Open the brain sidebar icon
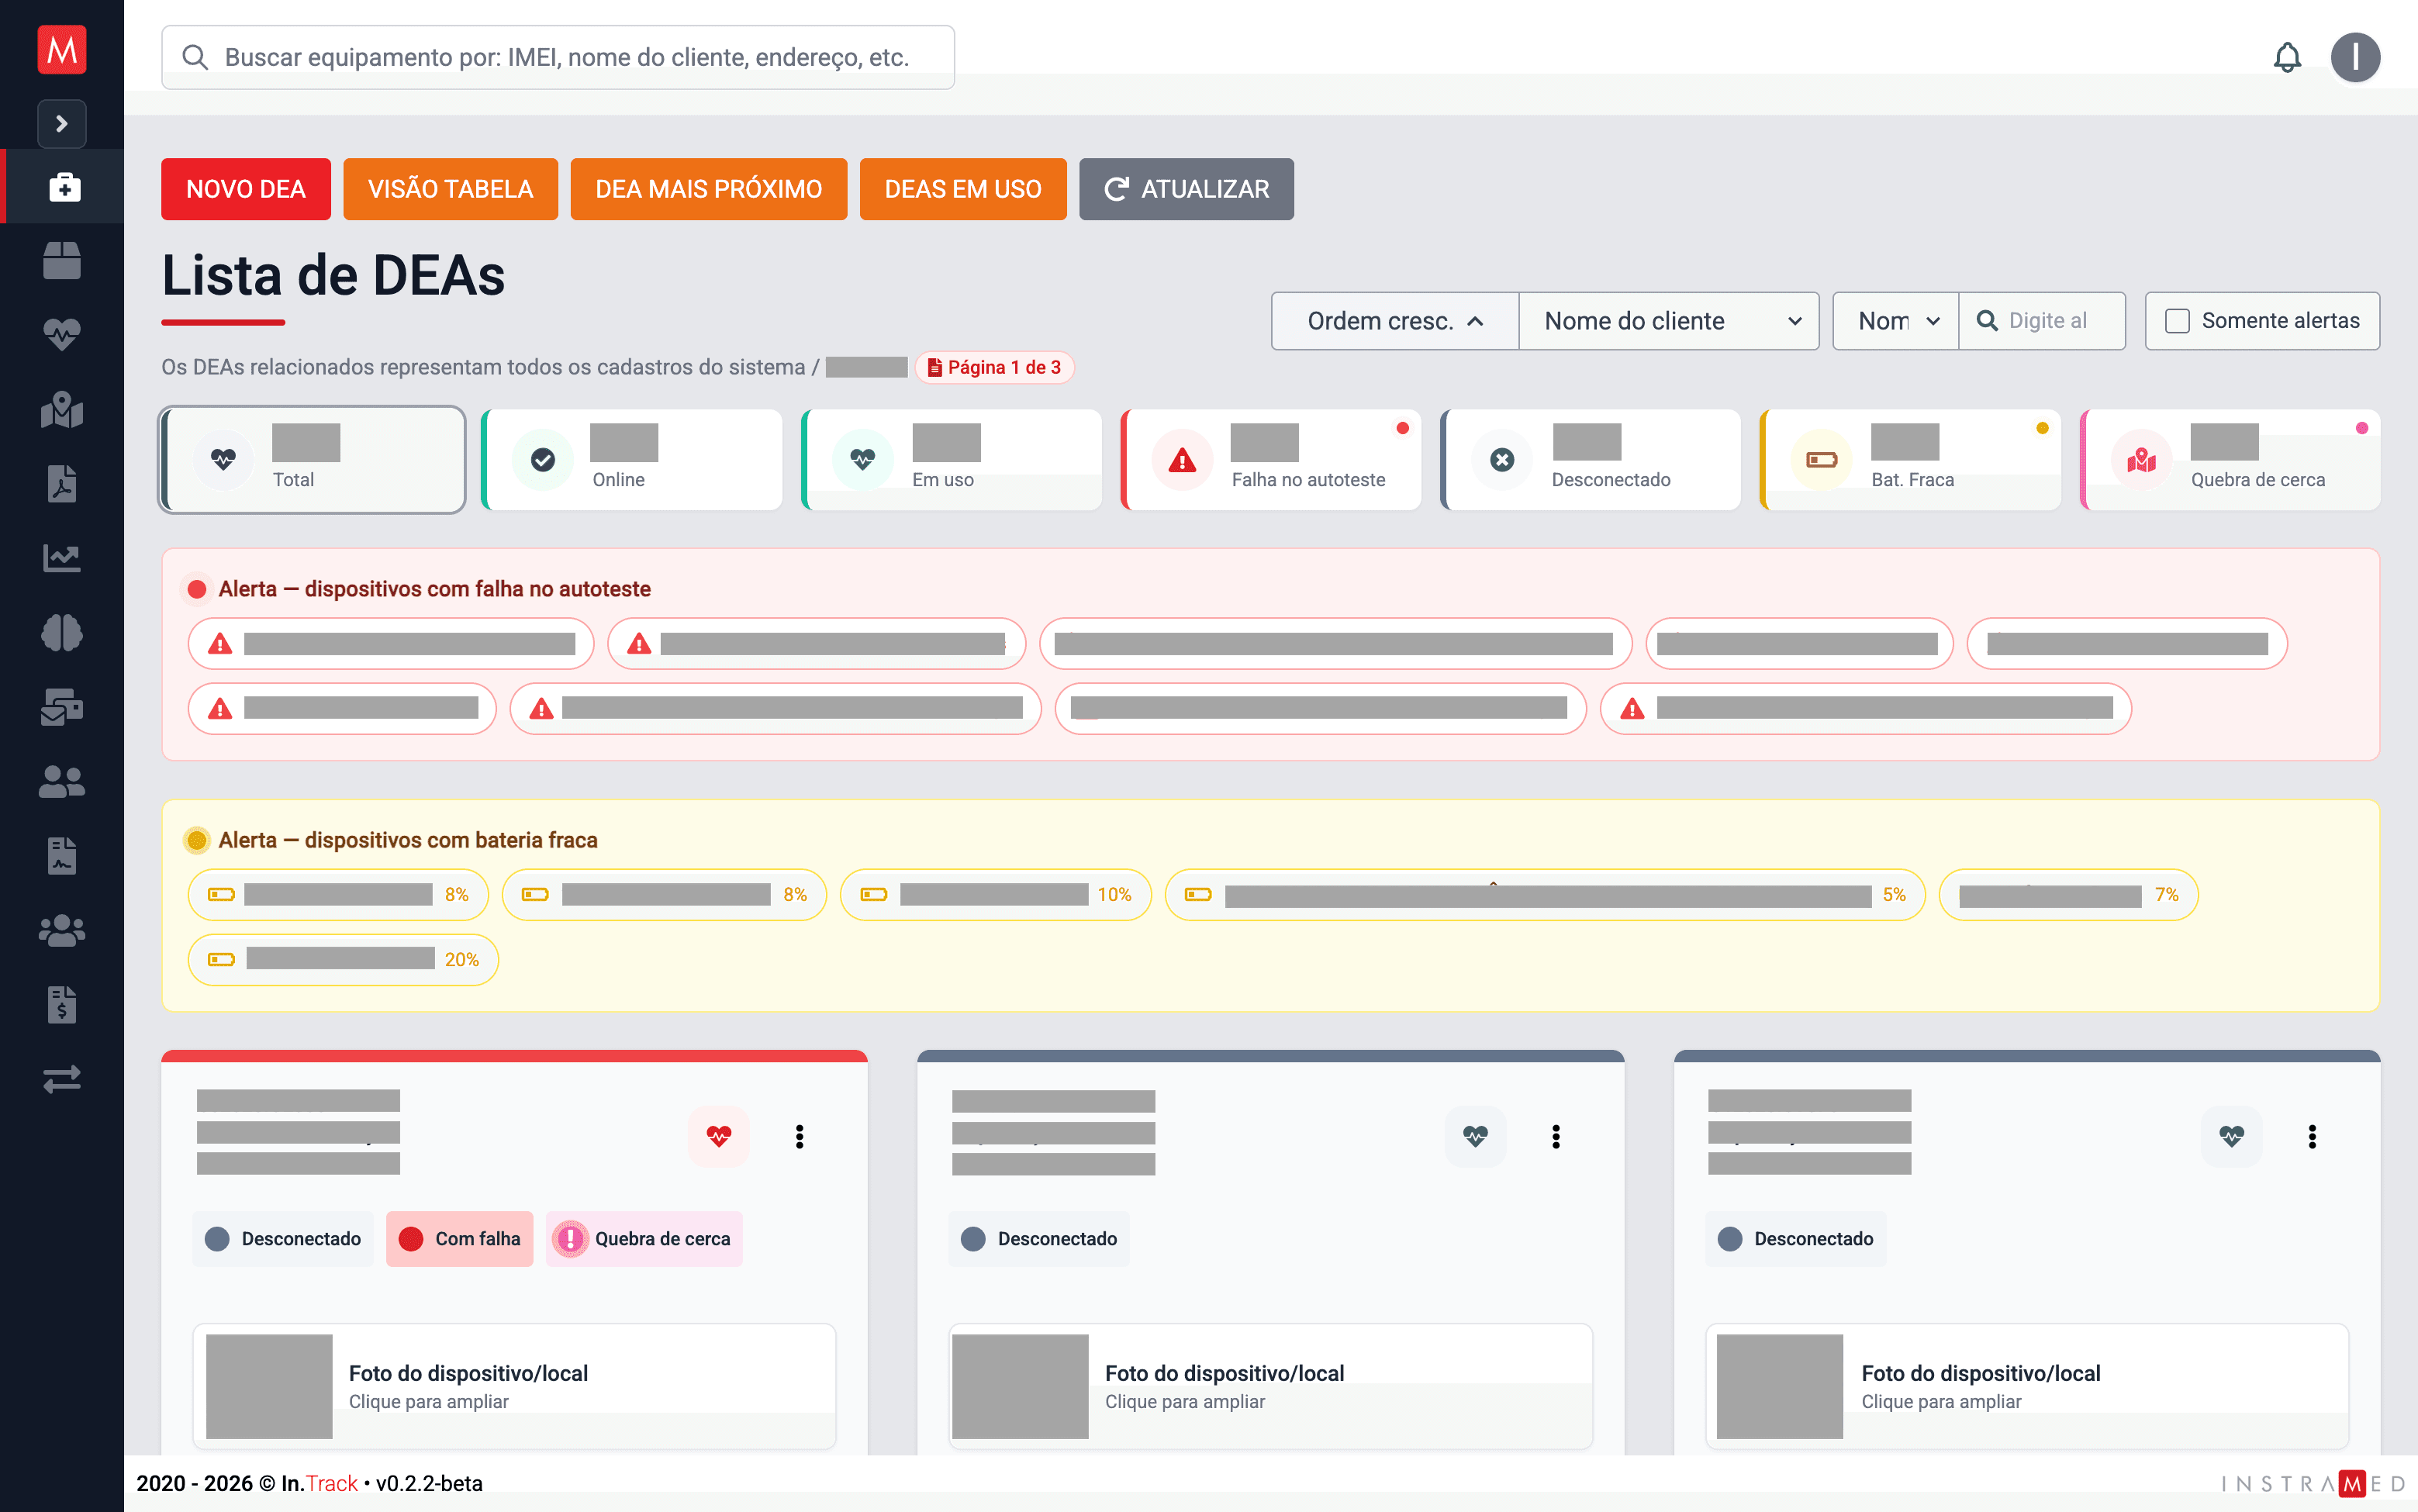The width and height of the screenshot is (2418, 1512). 62,633
